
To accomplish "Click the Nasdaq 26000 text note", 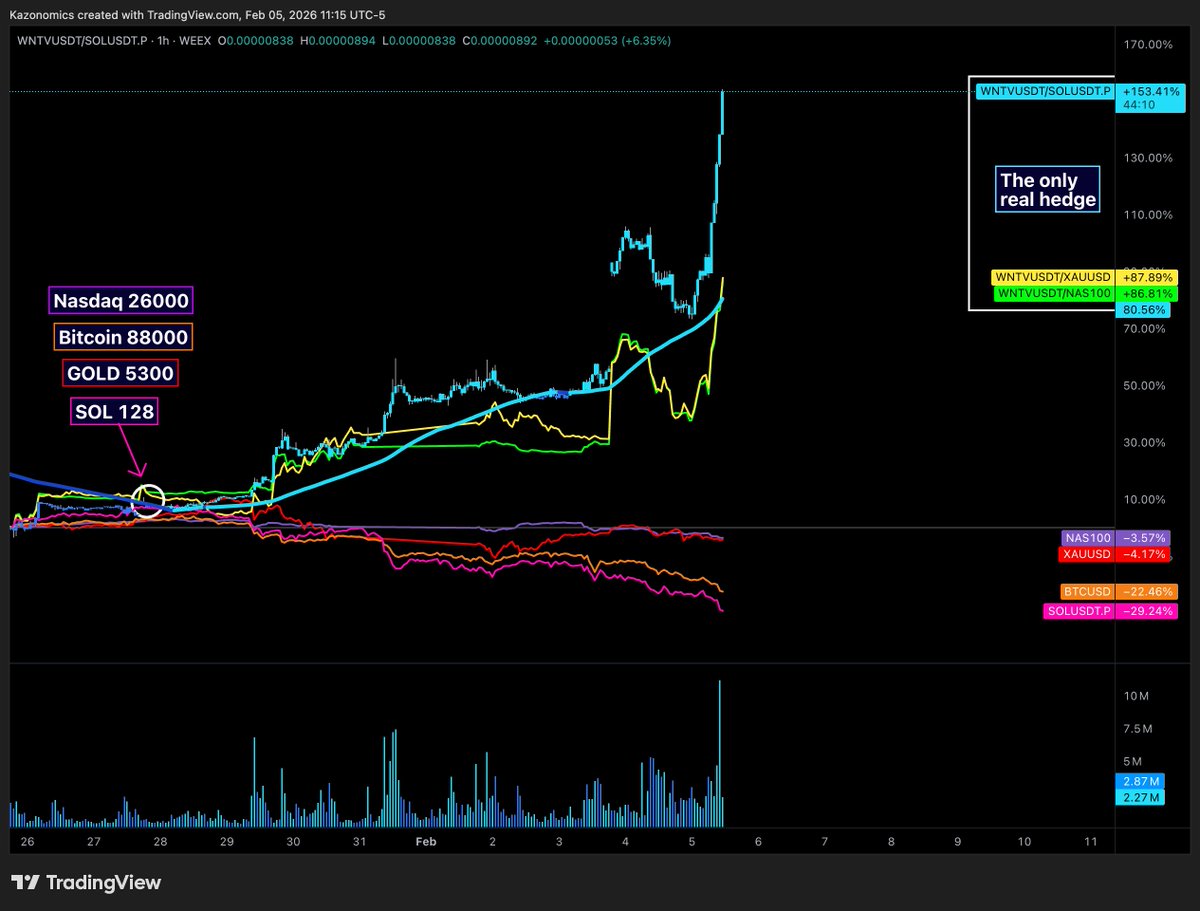I will [x=120, y=300].
